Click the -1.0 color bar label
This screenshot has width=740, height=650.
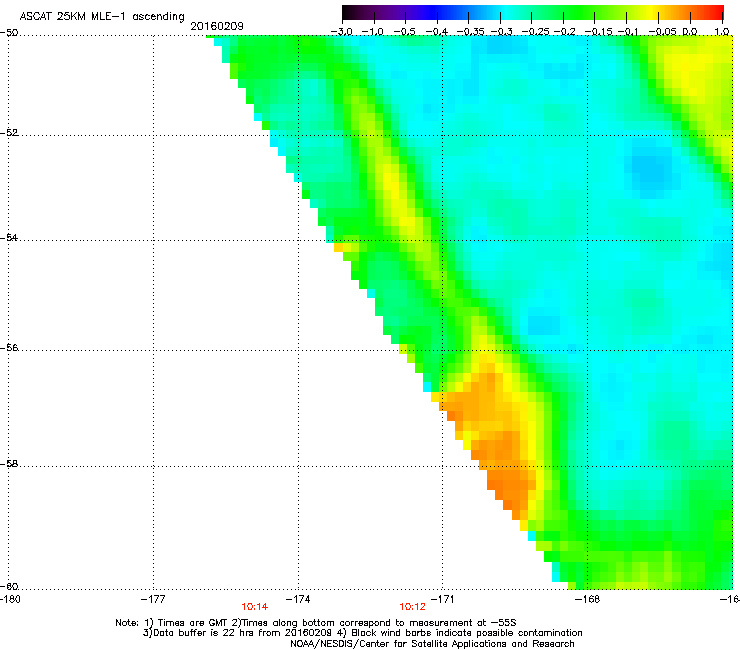[374, 32]
